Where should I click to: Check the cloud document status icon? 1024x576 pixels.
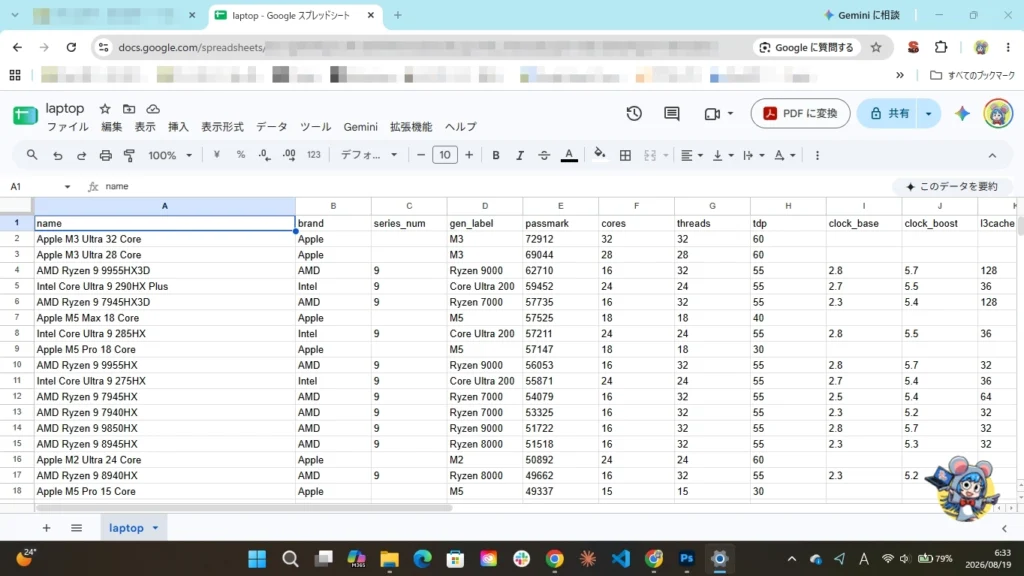[x=153, y=109]
